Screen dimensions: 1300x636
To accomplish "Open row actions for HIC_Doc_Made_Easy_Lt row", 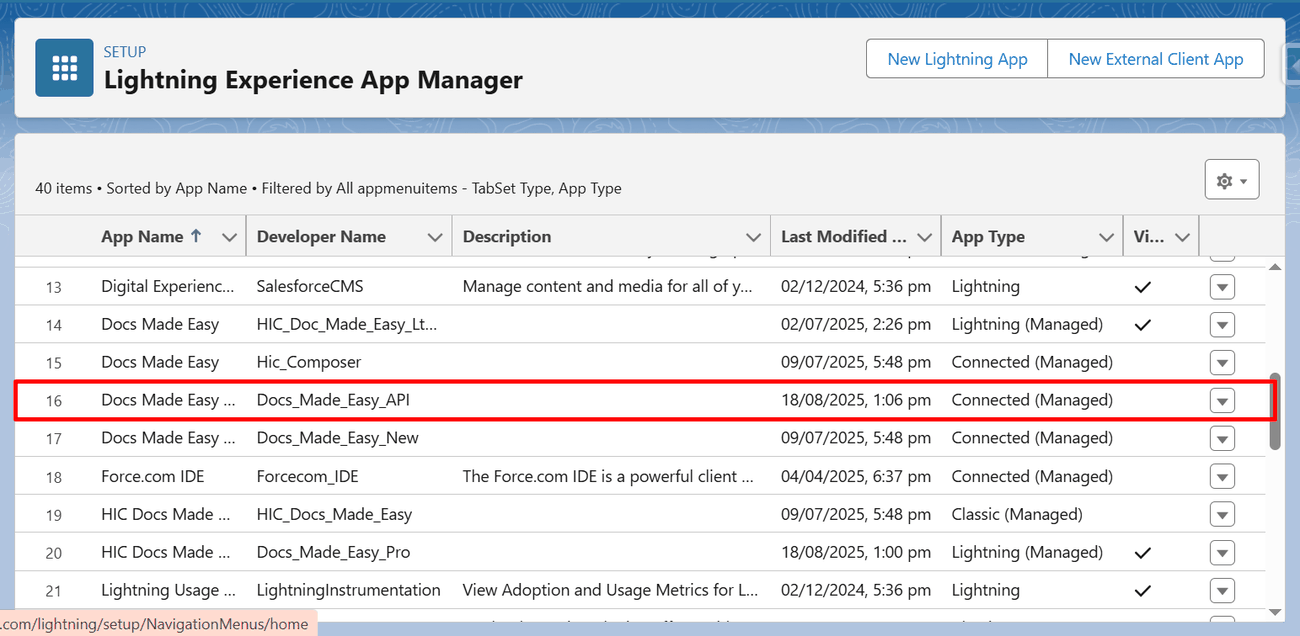I will tap(1222, 325).
